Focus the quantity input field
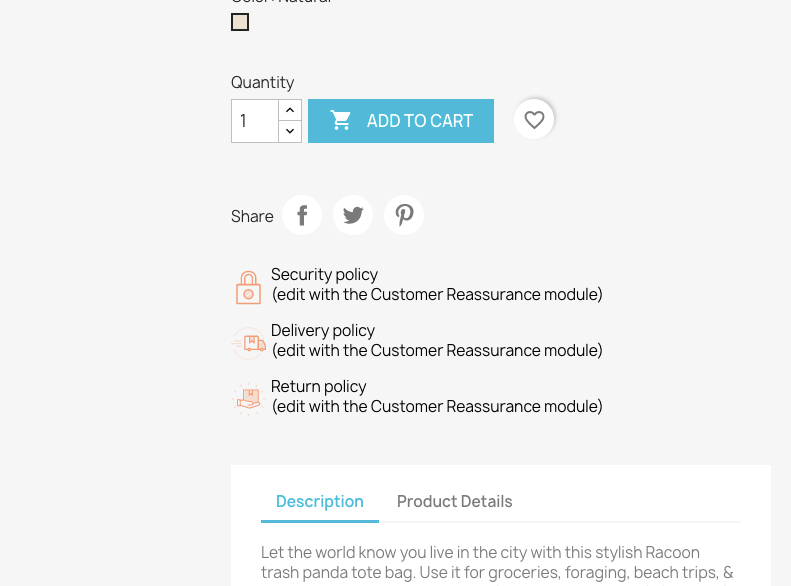 click(255, 121)
